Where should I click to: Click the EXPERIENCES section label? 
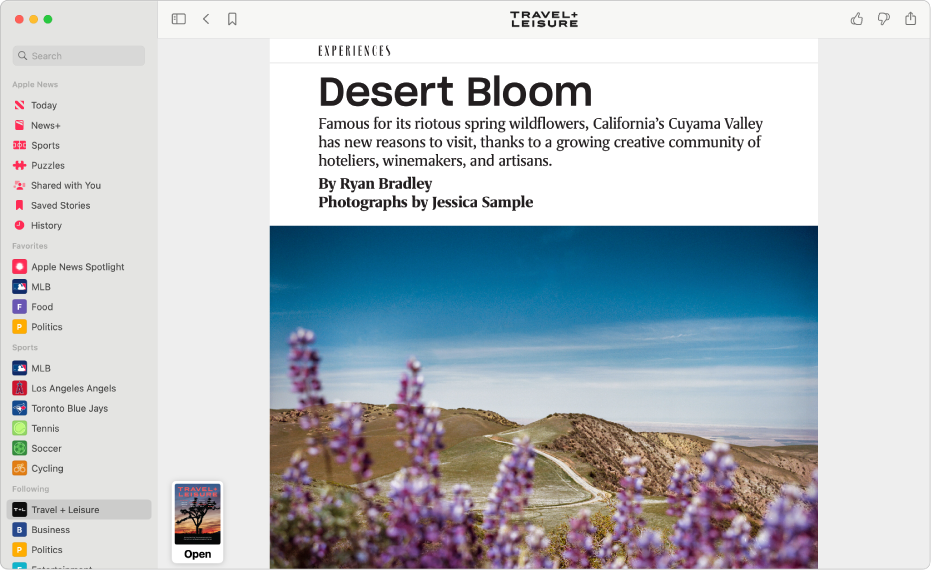click(354, 51)
